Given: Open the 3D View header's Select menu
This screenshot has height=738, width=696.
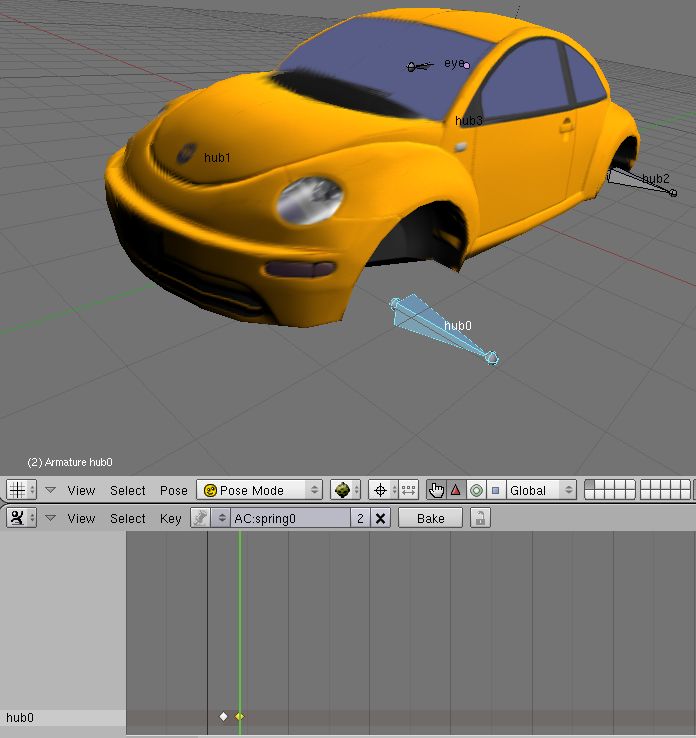Looking at the screenshot, I should (128, 490).
